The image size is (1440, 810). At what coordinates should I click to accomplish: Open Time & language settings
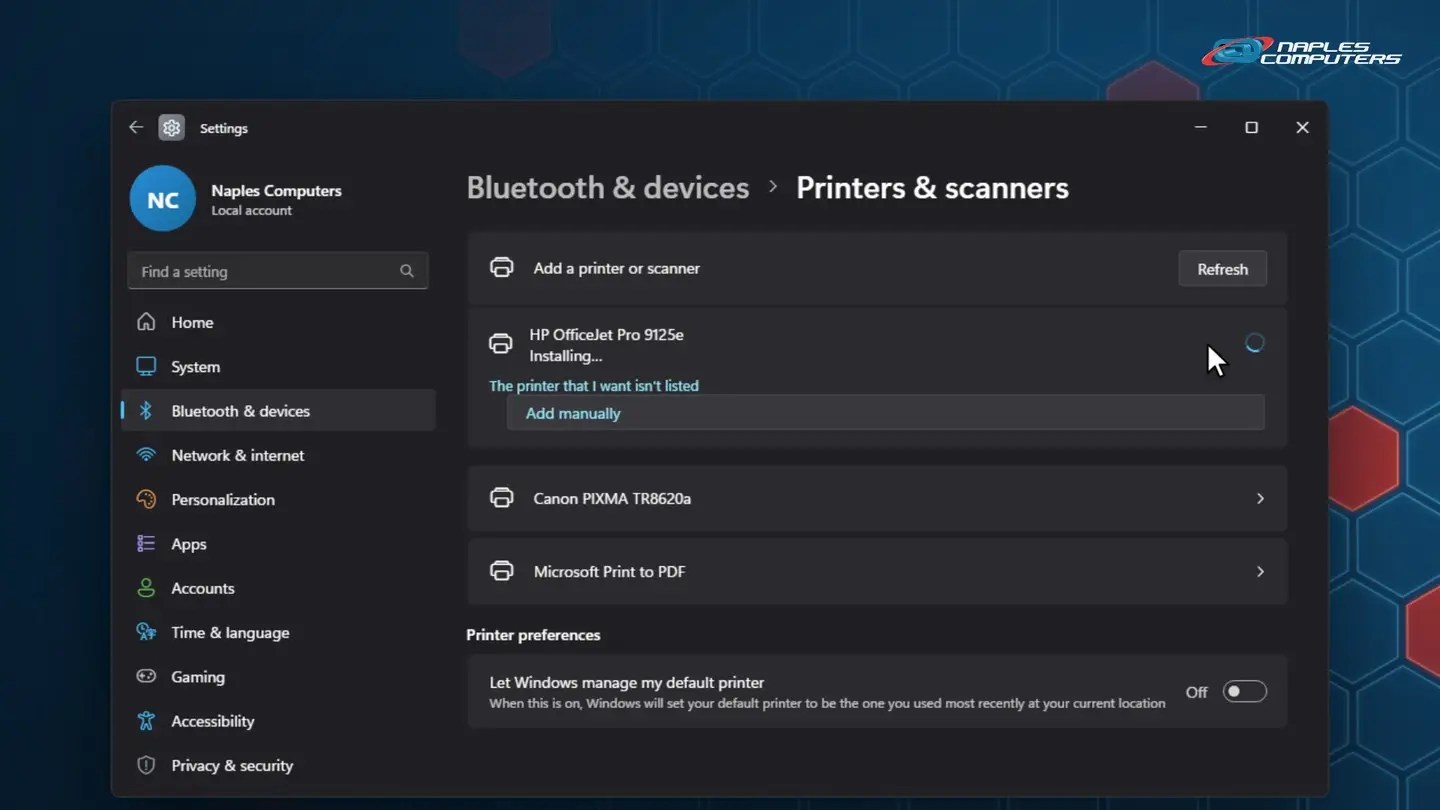click(278, 632)
